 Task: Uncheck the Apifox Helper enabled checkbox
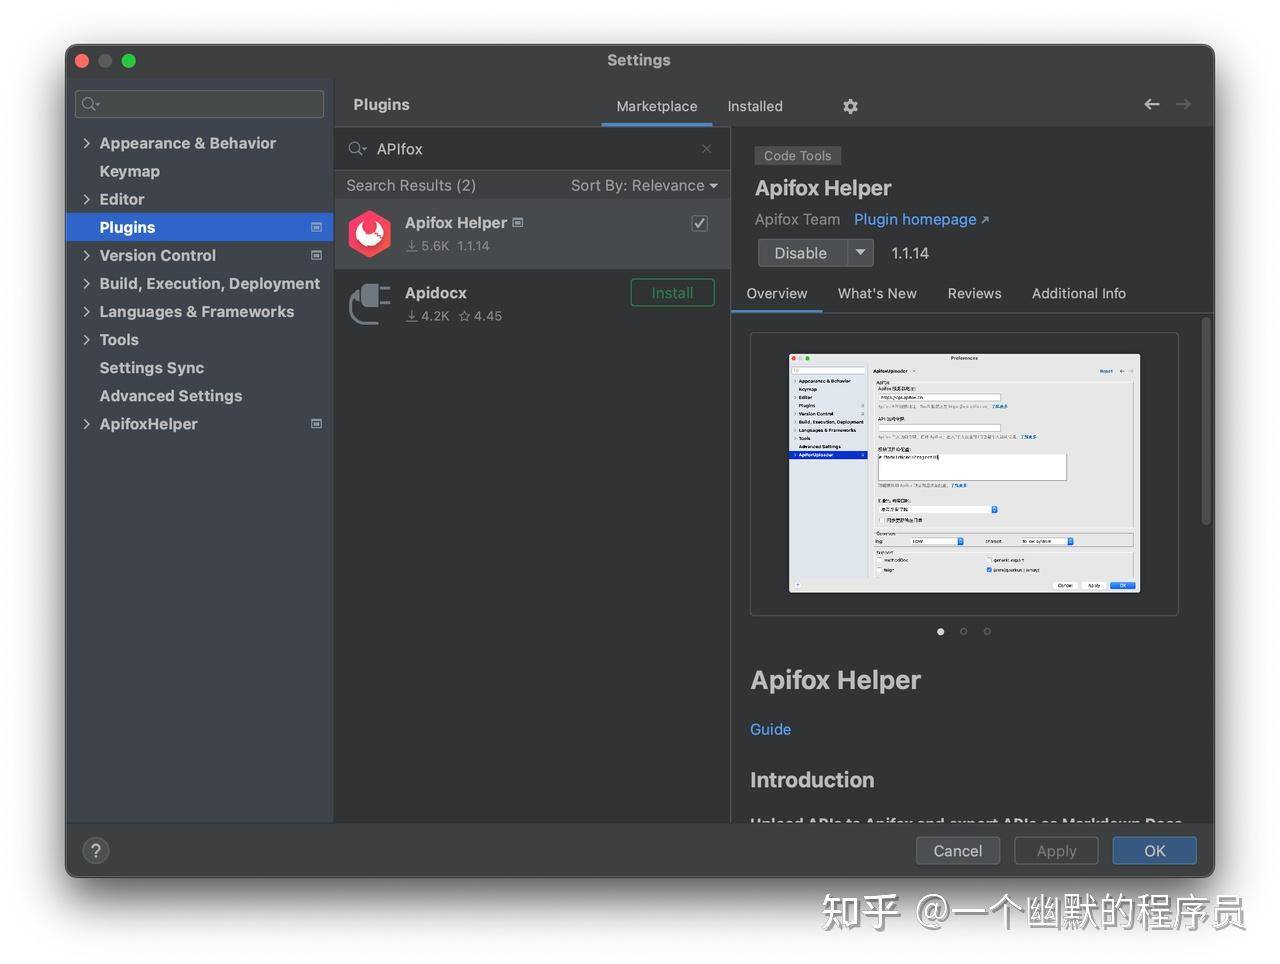tap(700, 223)
